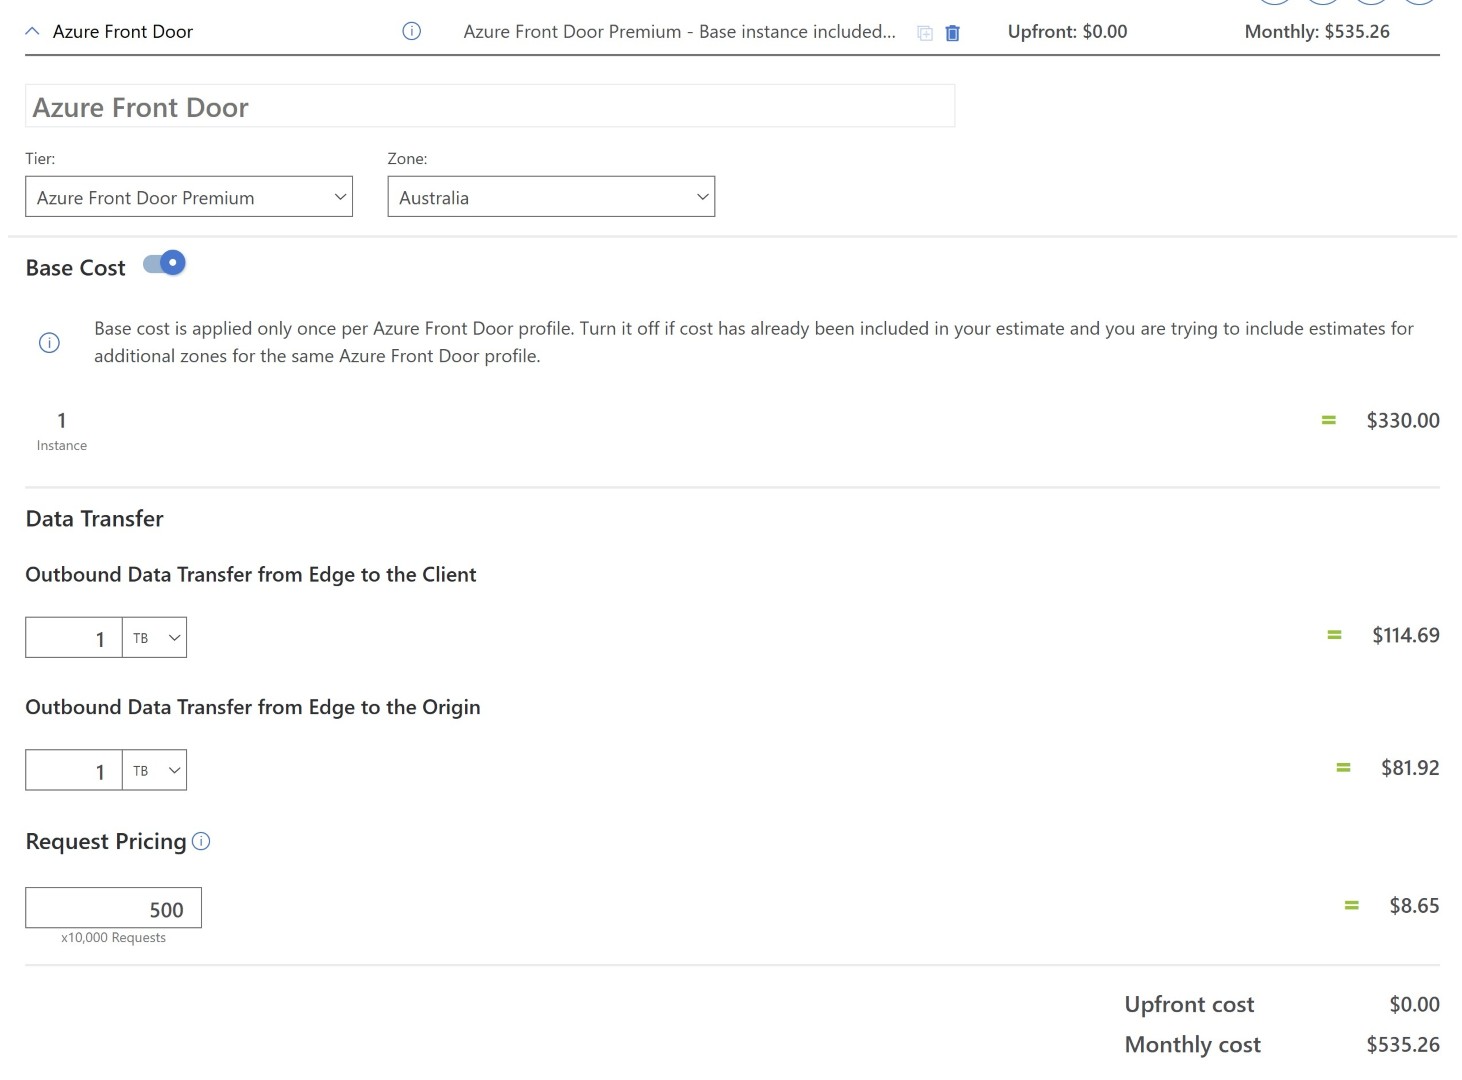Open Azure Front Door header info icon
1462x1080 pixels.
click(x=411, y=31)
